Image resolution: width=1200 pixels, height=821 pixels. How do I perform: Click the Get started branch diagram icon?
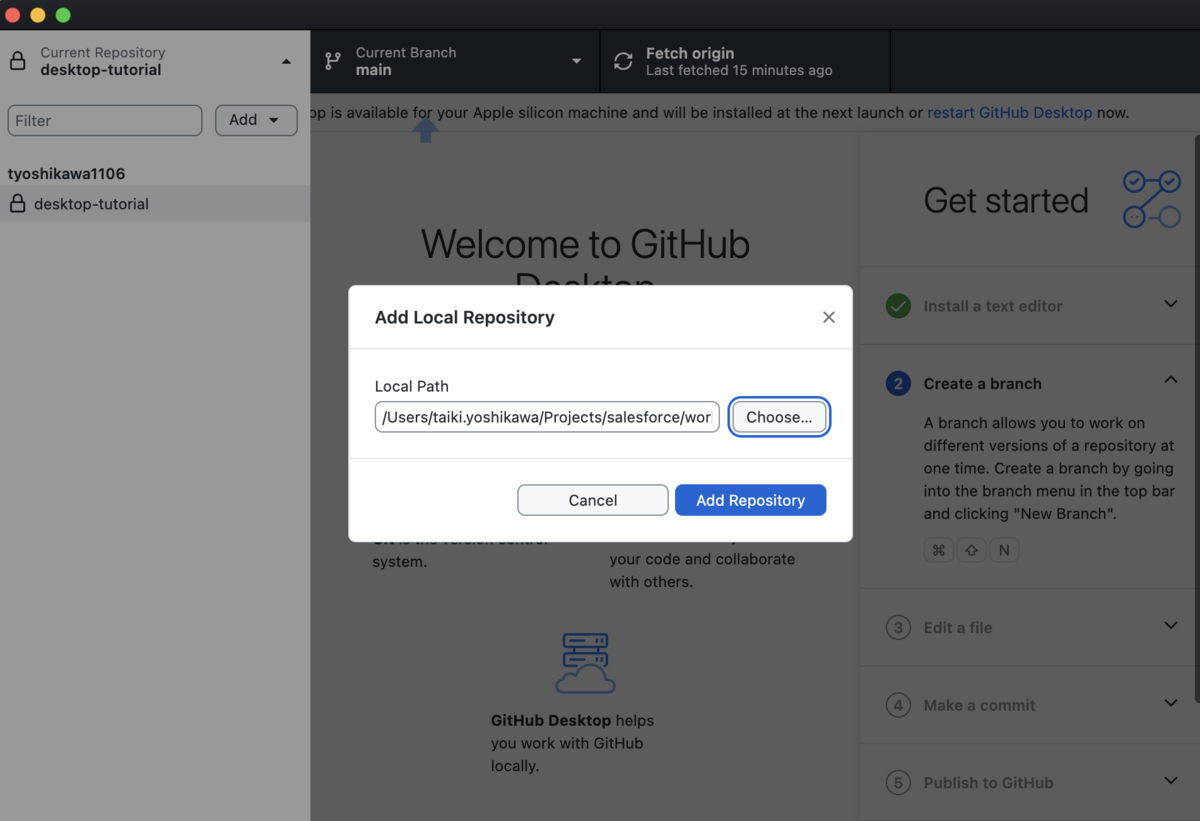coord(1152,199)
